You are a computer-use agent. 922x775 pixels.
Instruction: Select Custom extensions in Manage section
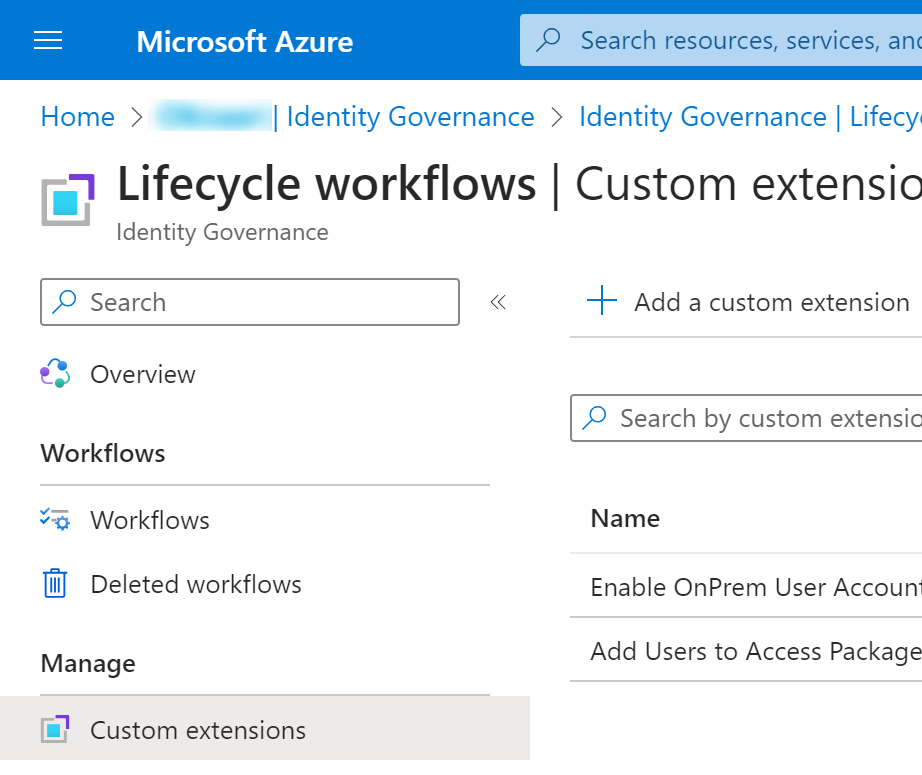tap(265, 729)
